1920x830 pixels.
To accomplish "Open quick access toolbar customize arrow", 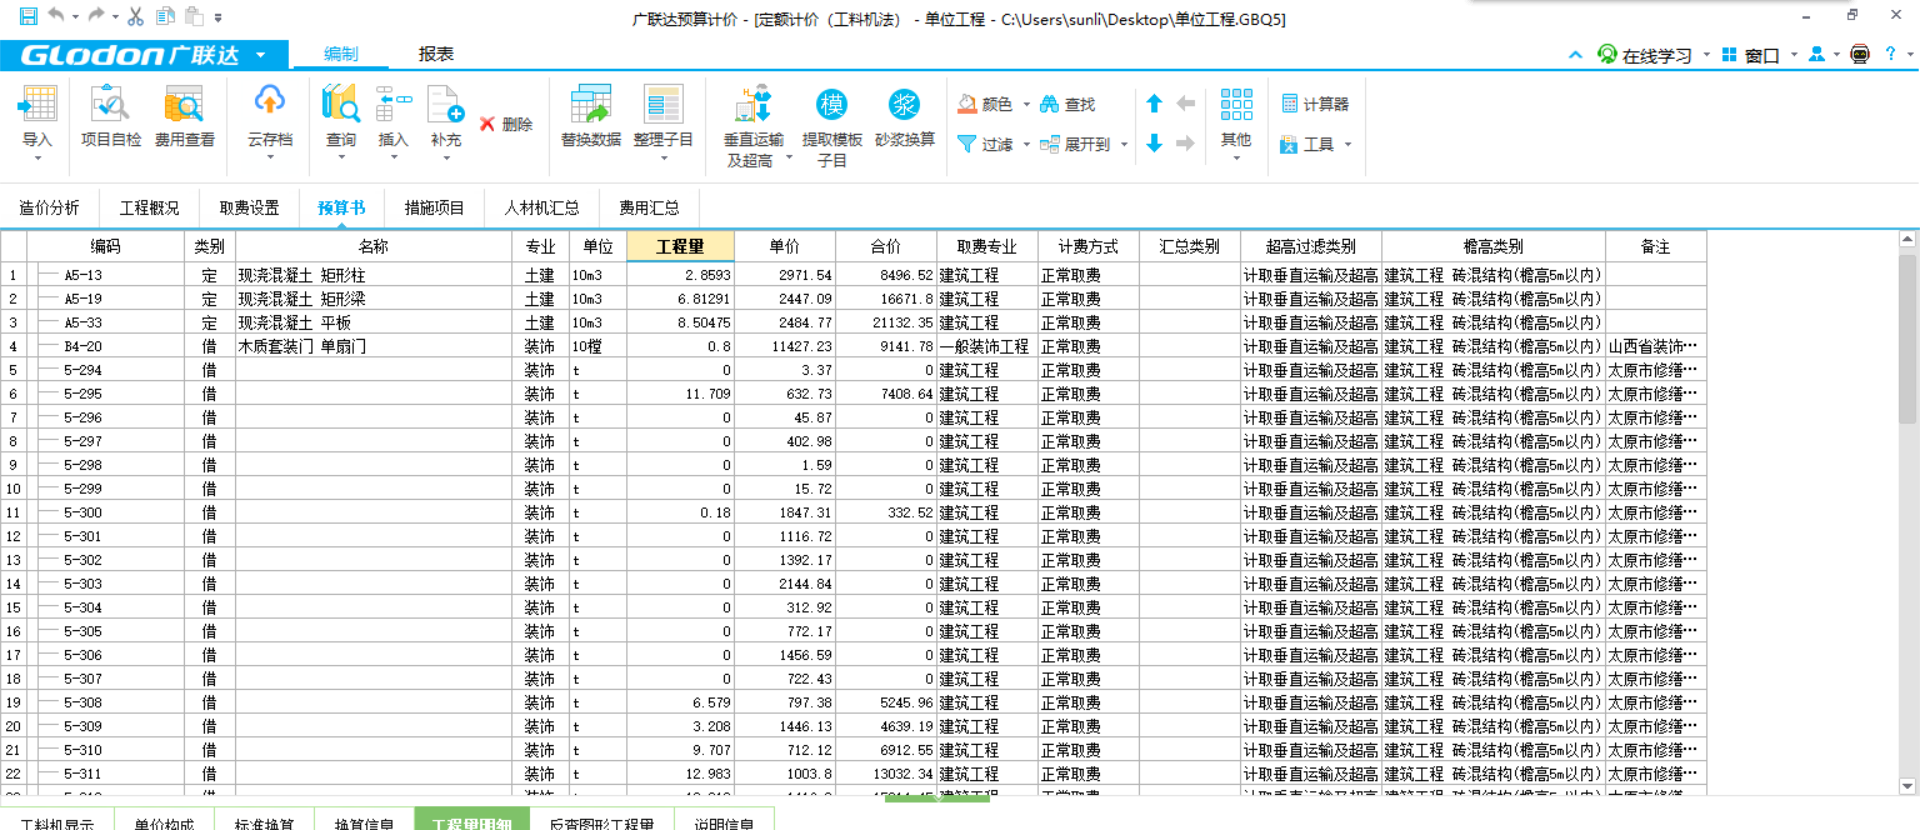I will 218,17.
